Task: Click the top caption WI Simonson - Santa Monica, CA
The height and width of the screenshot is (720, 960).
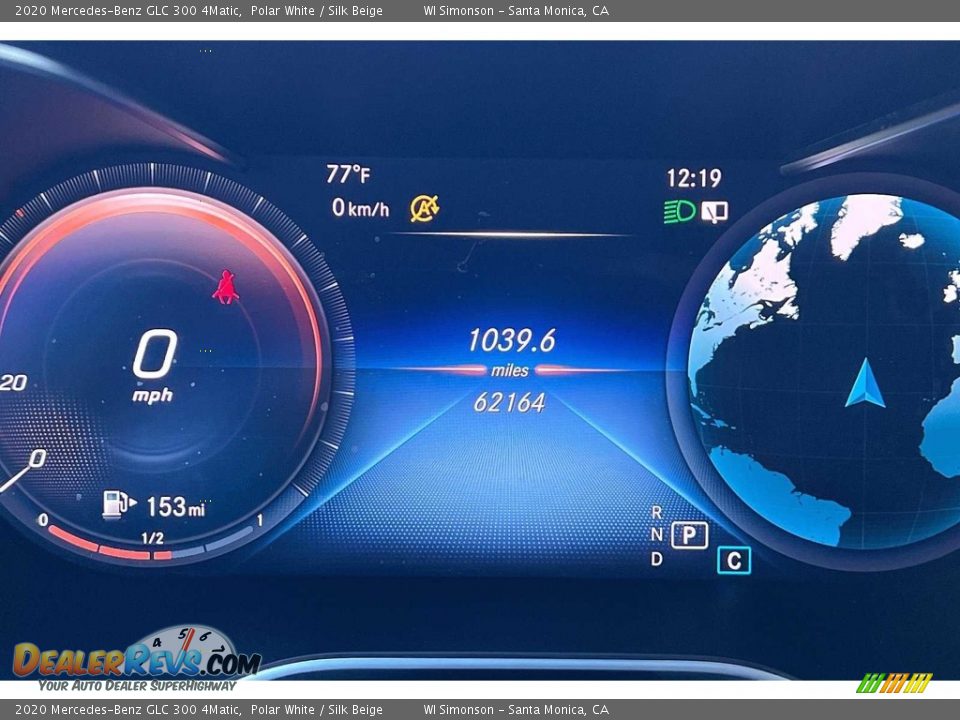Action: click(x=516, y=10)
